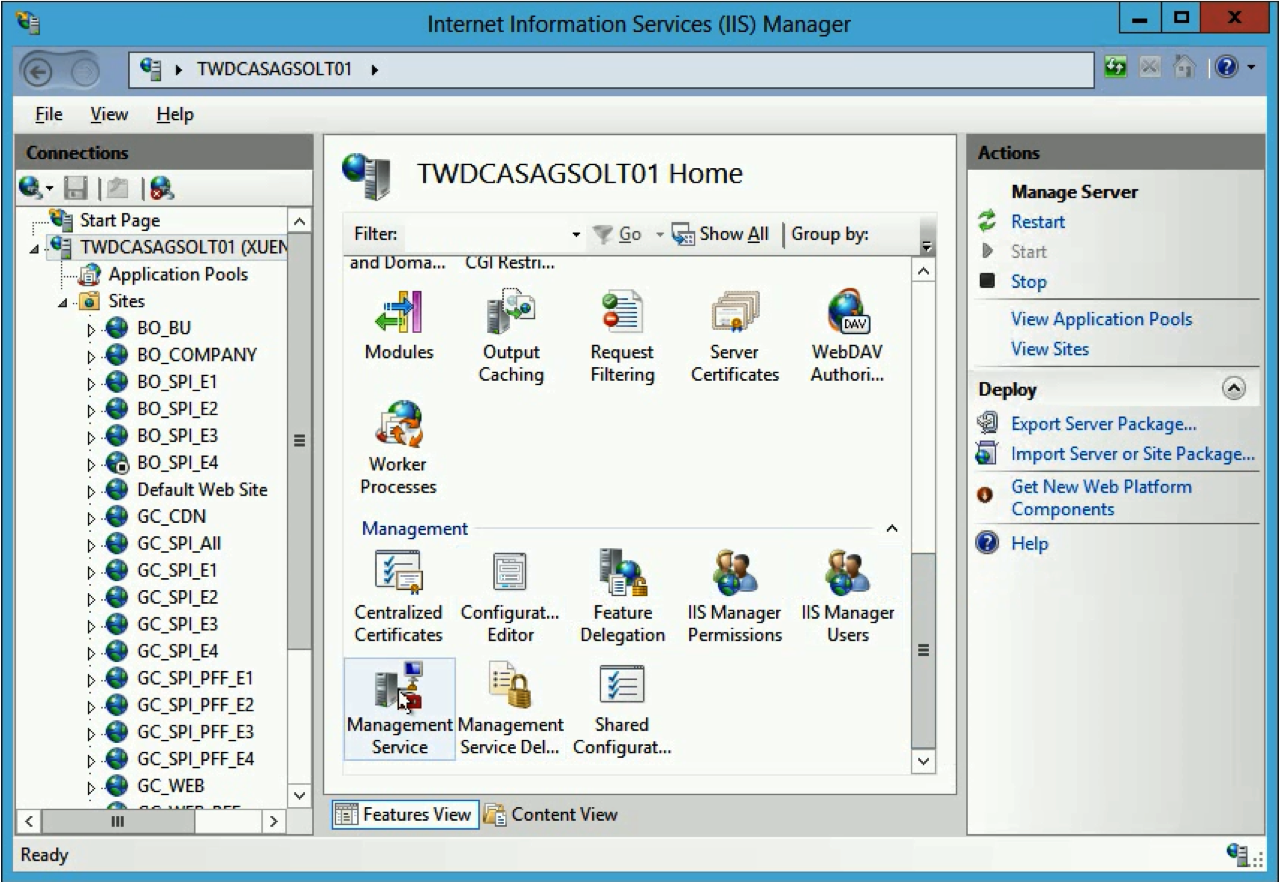Switch to Content View tab

pyautogui.click(x=551, y=814)
